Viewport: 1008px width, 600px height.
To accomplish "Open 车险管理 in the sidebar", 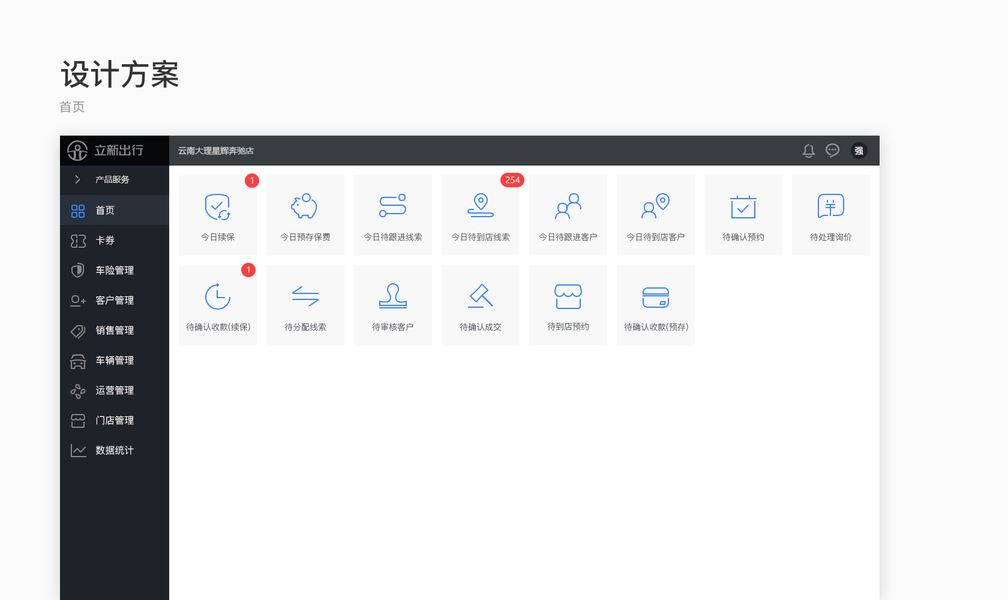I will [x=114, y=270].
